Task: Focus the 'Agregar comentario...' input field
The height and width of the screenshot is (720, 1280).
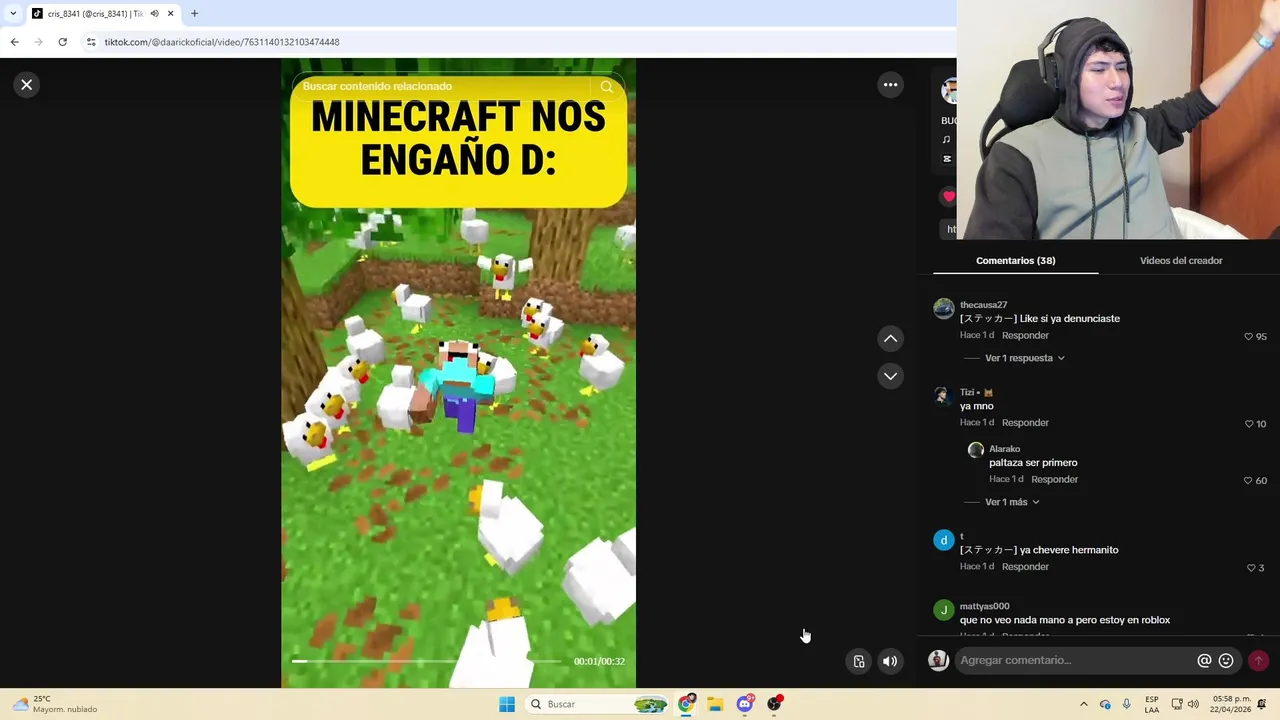Action: (1075, 661)
